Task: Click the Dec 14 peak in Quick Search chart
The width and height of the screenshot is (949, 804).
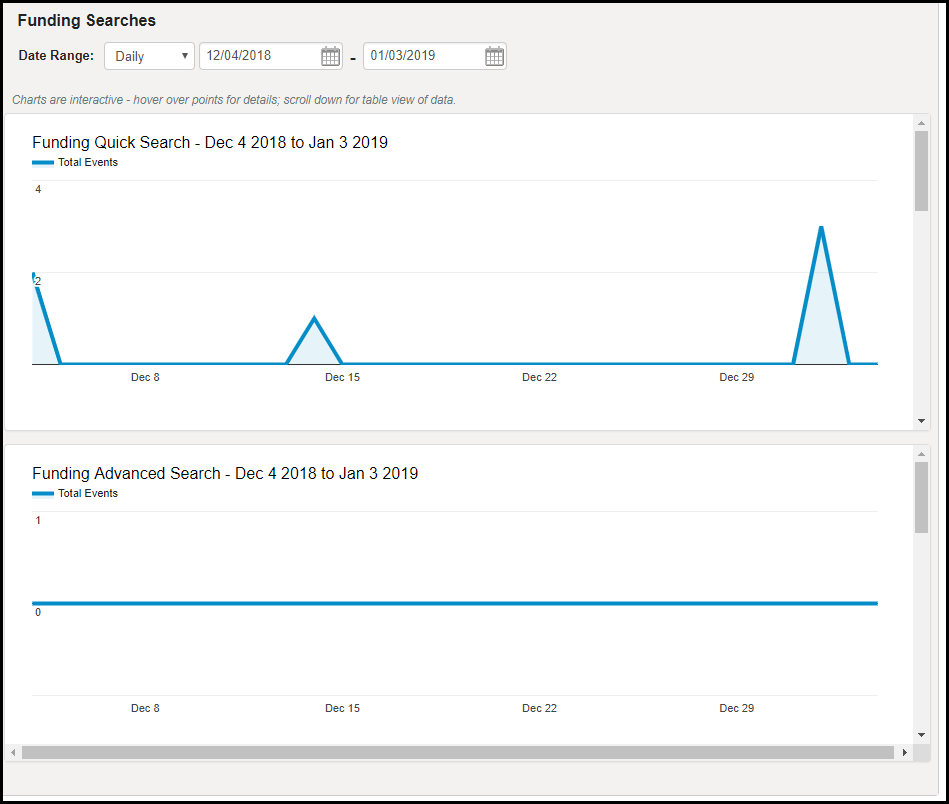Action: pyautogui.click(x=315, y=319)
